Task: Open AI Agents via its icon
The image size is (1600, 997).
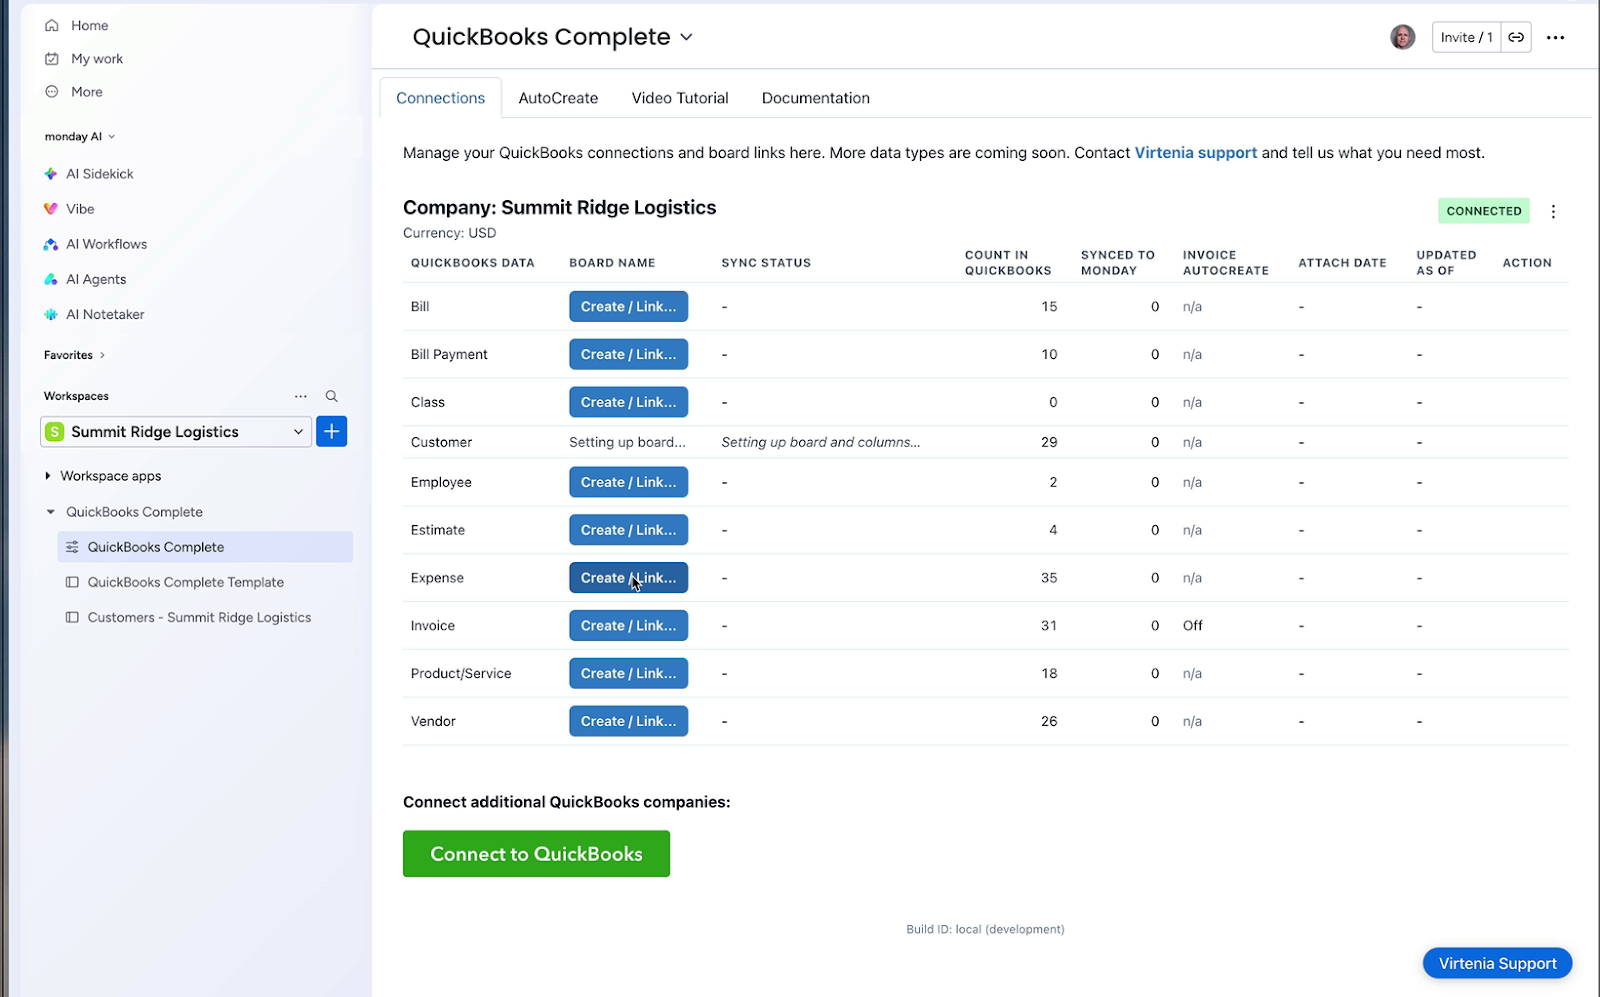Action: click(x=51, y=280)
